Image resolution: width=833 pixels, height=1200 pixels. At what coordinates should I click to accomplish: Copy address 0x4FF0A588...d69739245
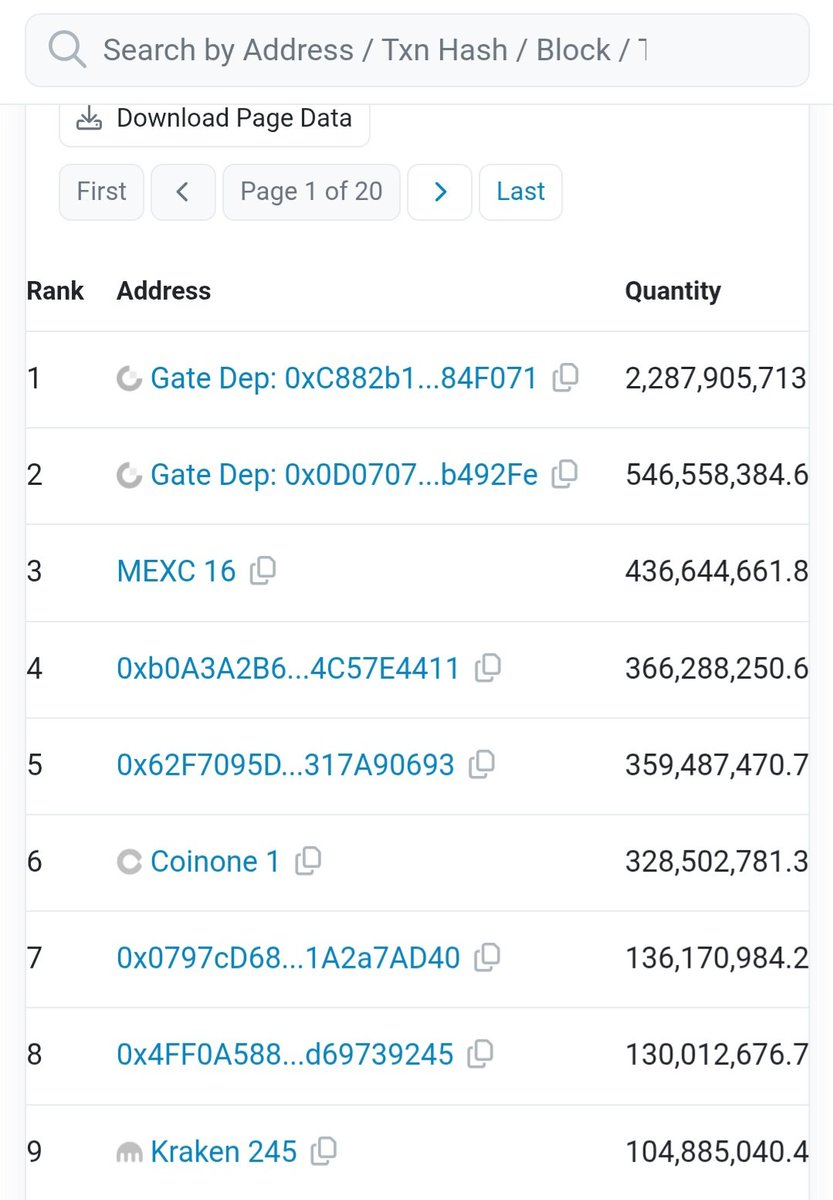tap(481, 1053)
